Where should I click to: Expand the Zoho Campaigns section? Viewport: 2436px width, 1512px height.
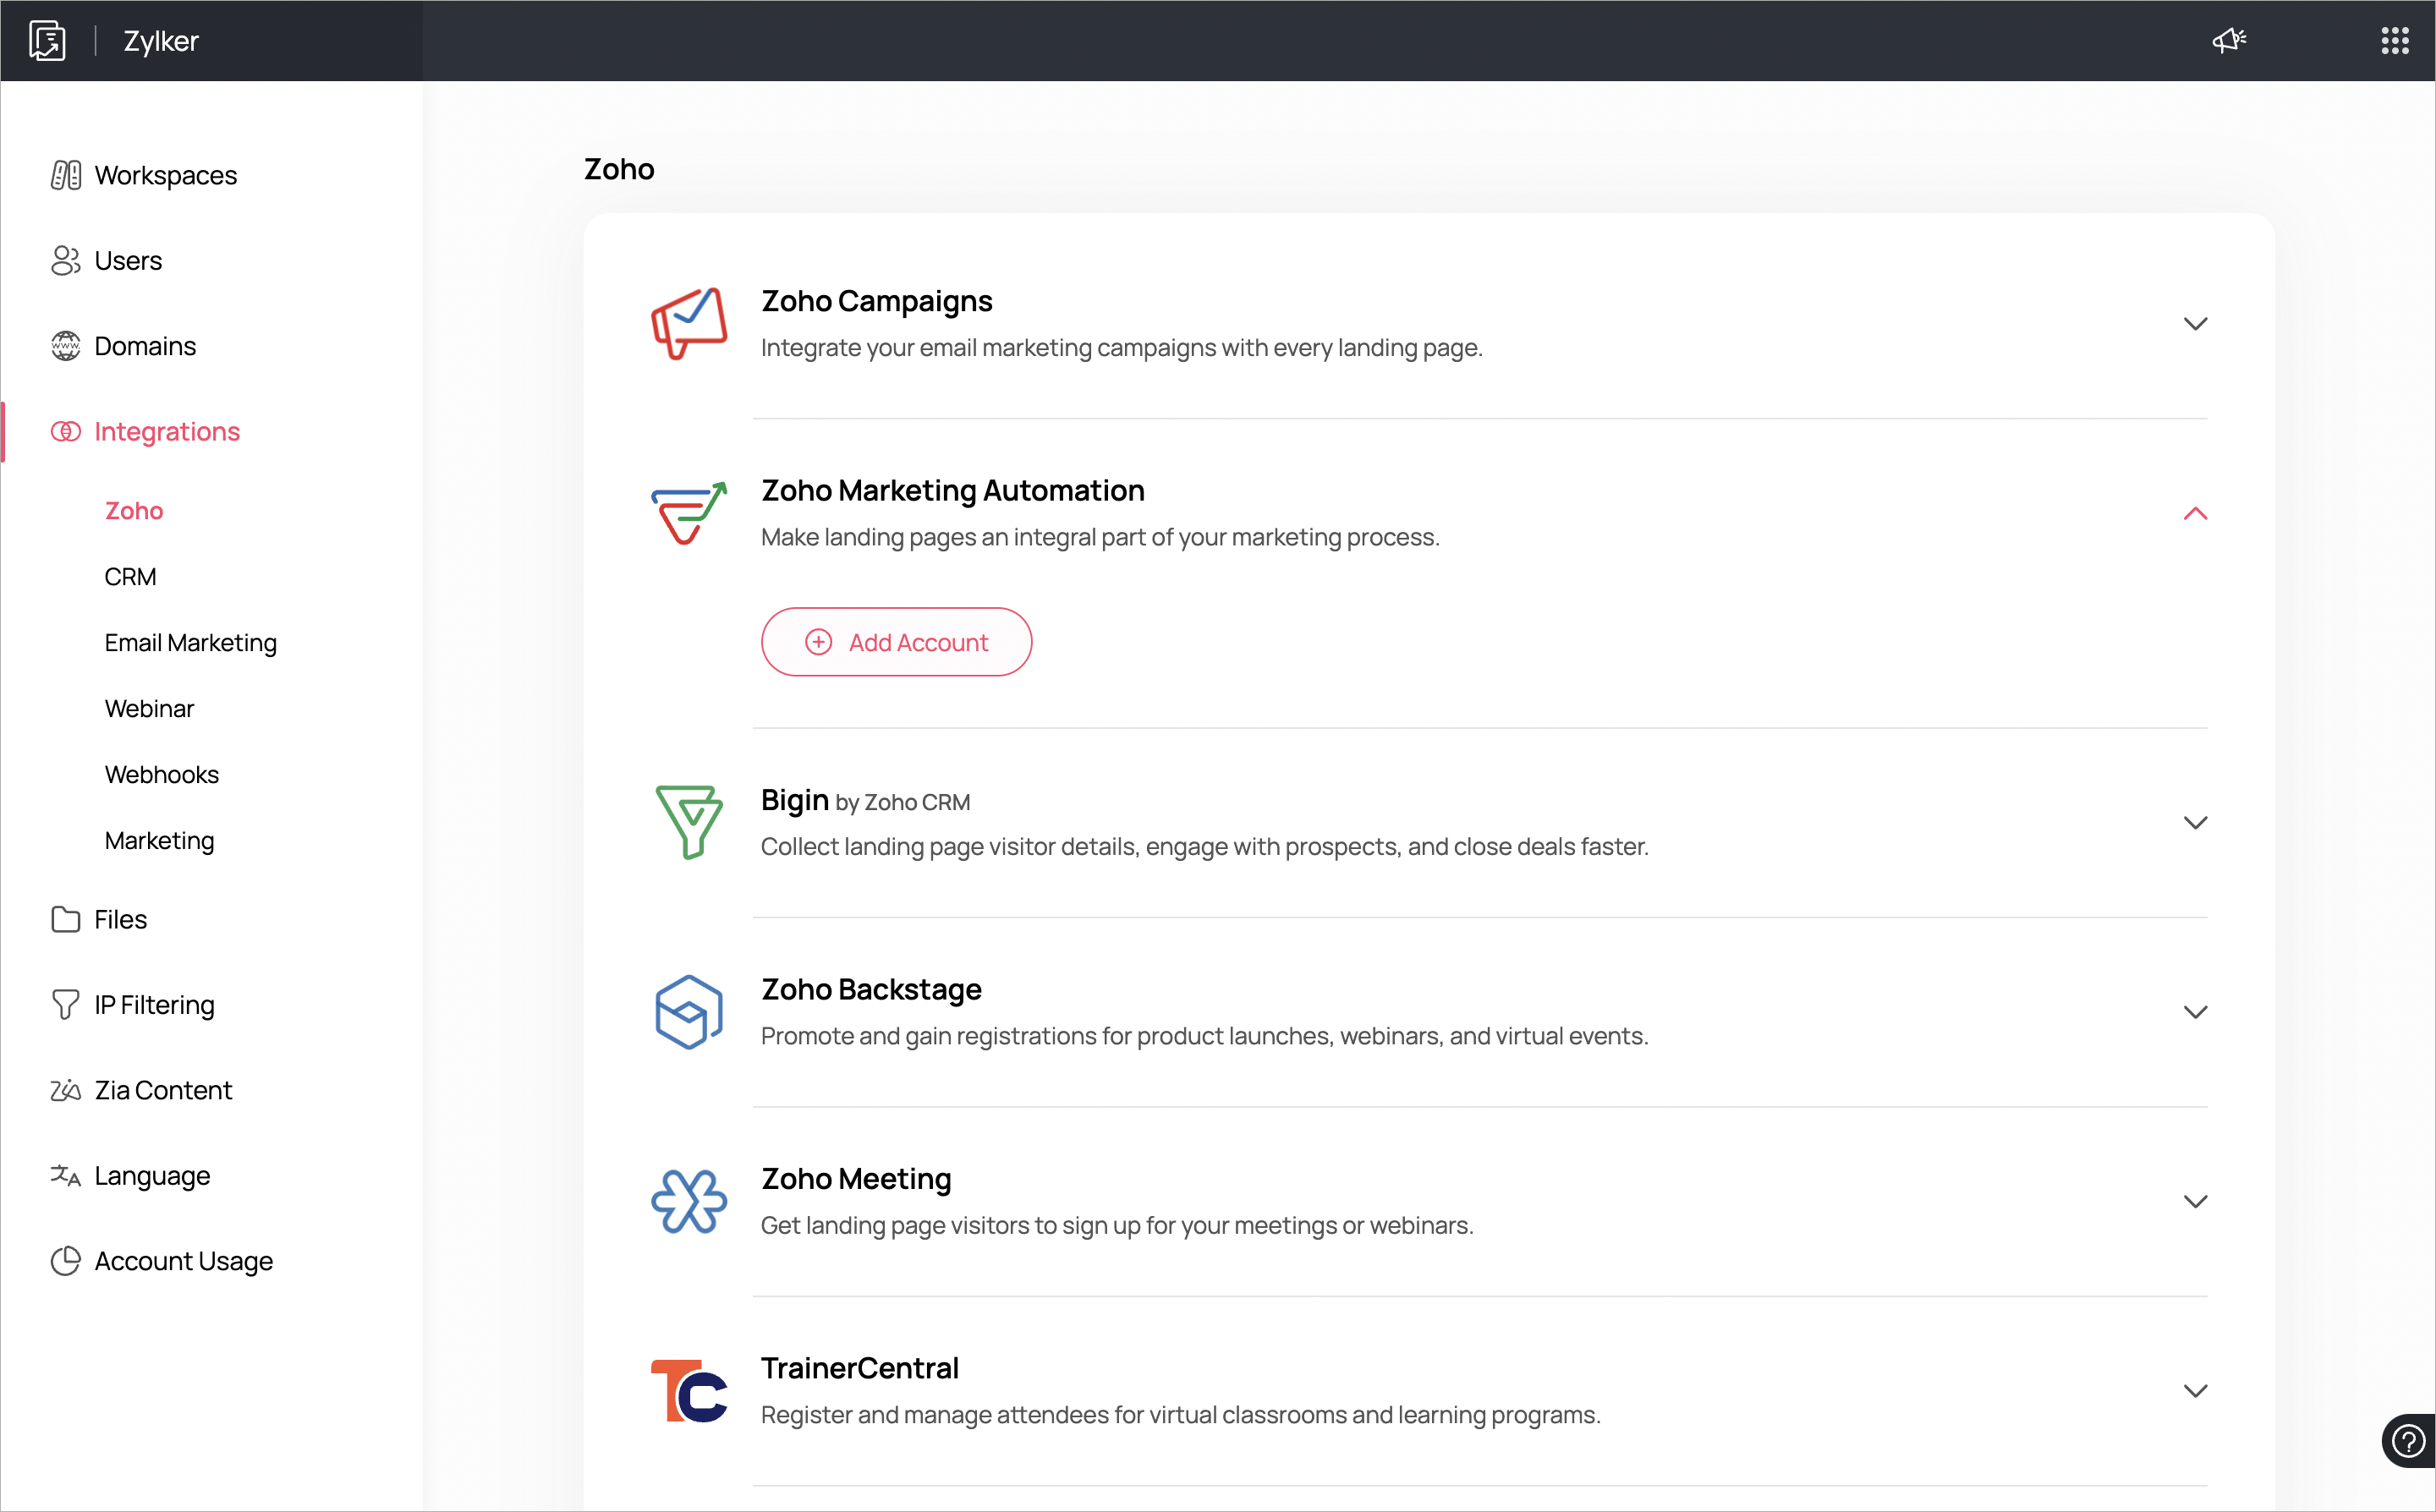click(x=2194, y=323)
